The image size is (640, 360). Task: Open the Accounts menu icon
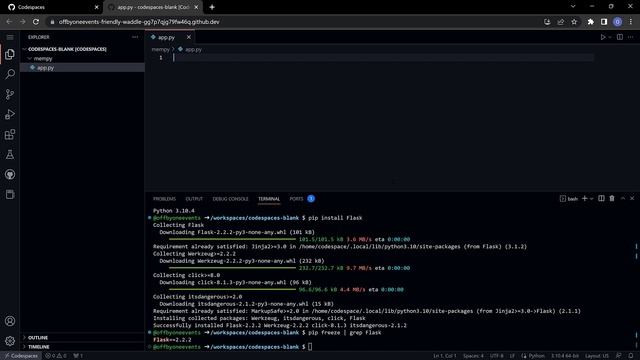point(10,321)
